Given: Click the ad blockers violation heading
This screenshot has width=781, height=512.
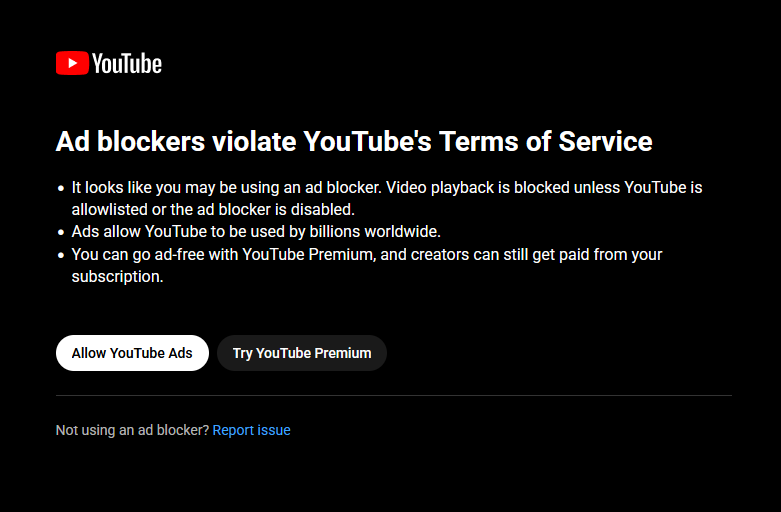Looking at the screenshot, I should click(x=354, y=141).
